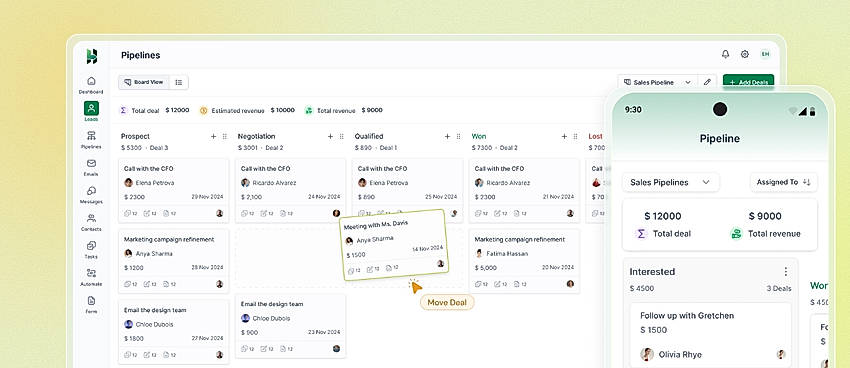
Task: Open Ricardo Alvarez's $2300 Won card
Action: coord(524,190)
